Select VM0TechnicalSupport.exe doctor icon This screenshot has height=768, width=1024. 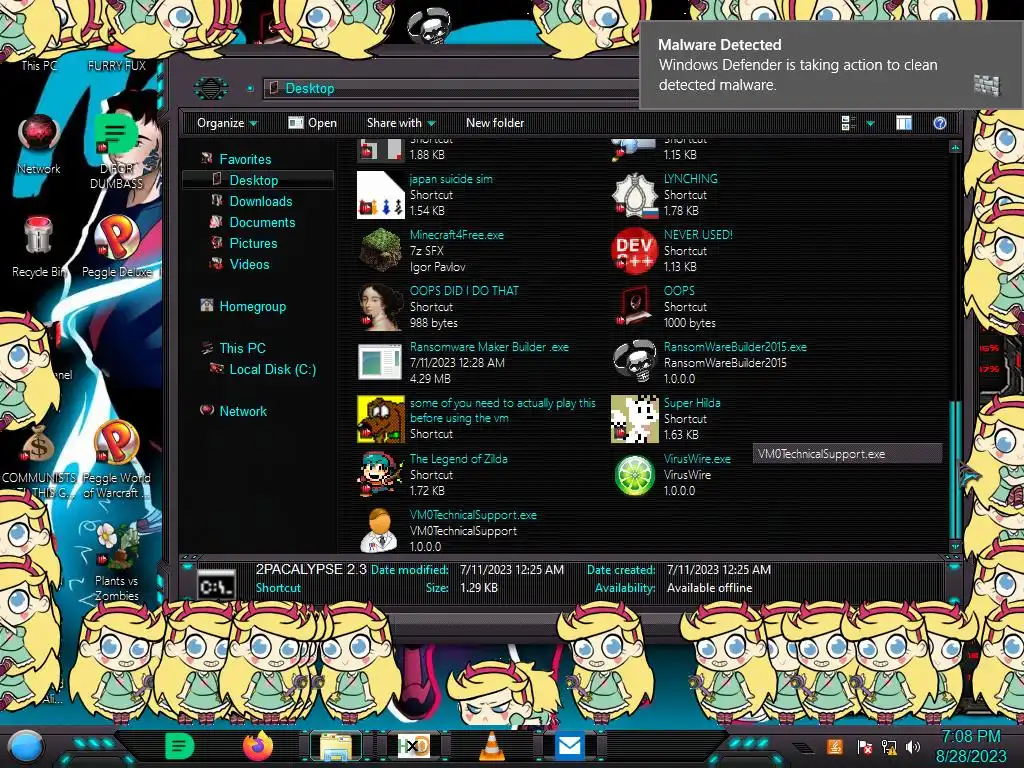click(x=381, y=530)
